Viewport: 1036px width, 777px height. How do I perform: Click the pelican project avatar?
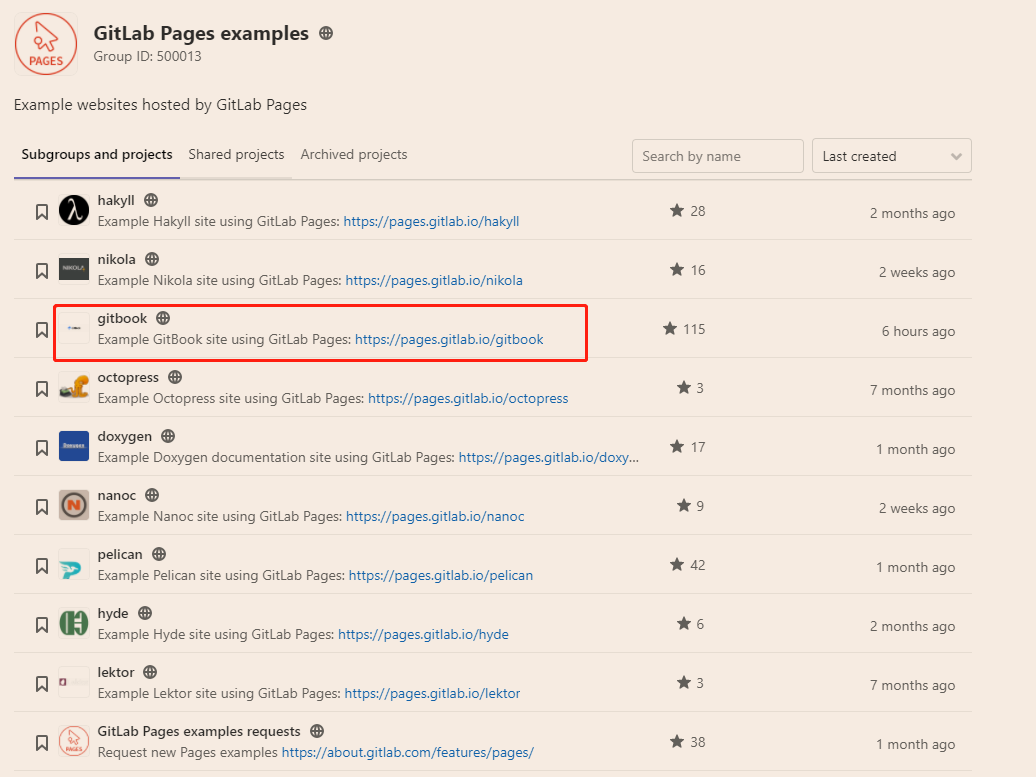click(x=73, y=564)
